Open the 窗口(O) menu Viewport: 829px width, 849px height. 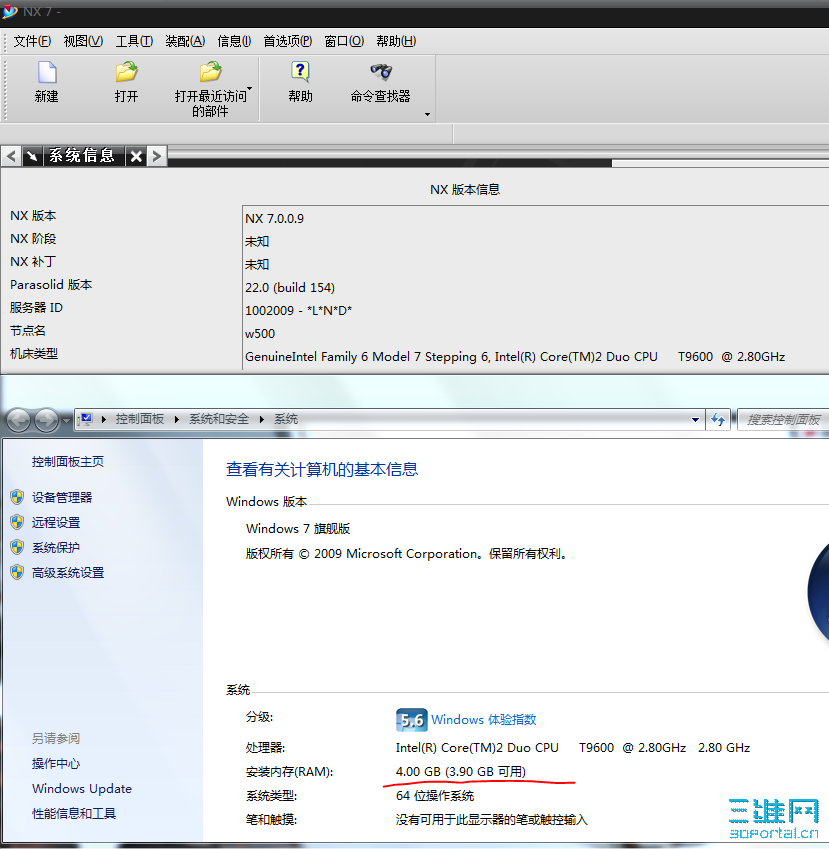tap(344, 41)
